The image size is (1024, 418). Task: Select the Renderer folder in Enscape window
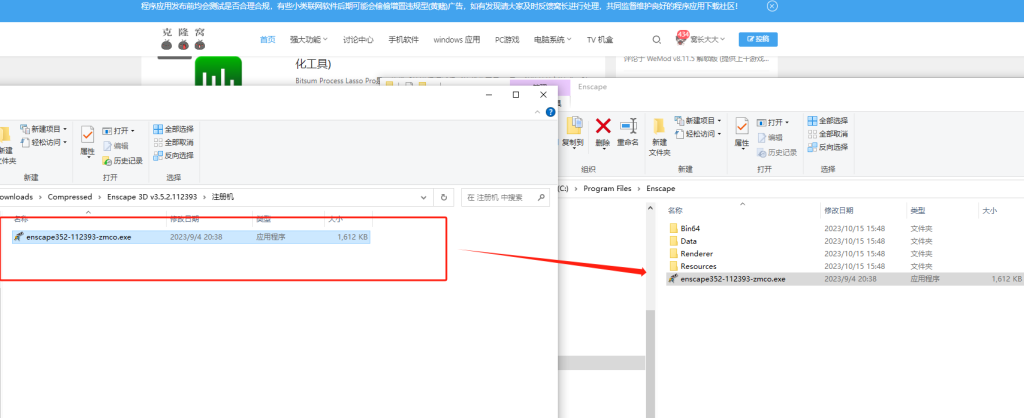click(696, 253)
